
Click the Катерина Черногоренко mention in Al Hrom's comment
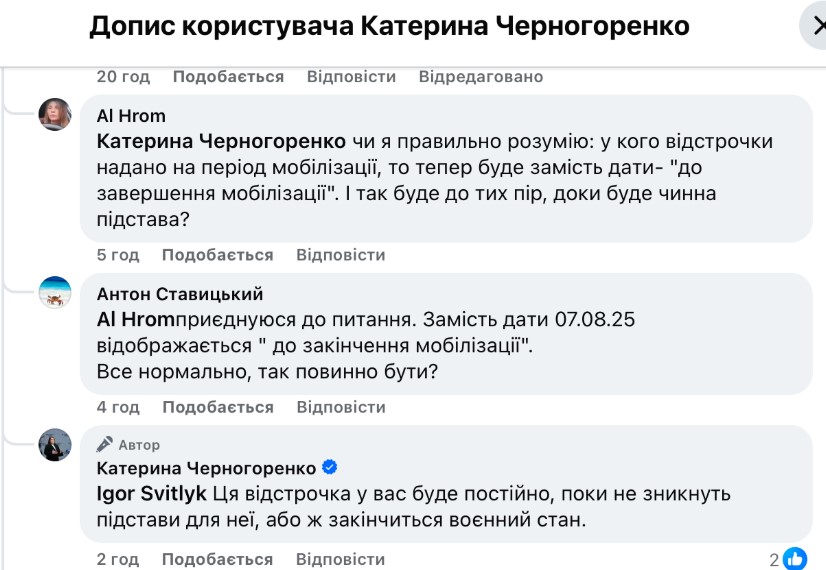pos(221,142)
